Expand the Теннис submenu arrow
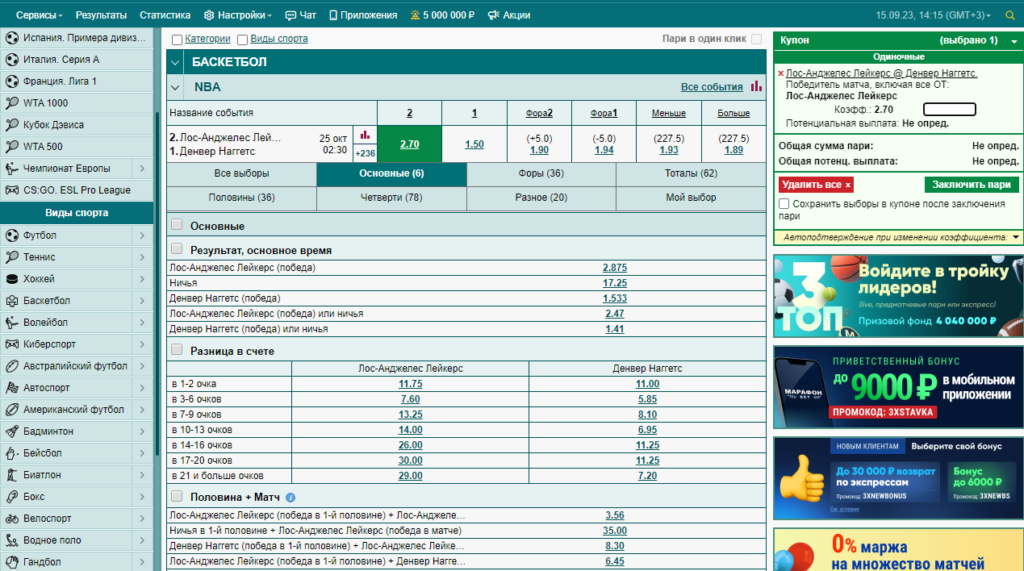1024x571 pixels. 142,257
